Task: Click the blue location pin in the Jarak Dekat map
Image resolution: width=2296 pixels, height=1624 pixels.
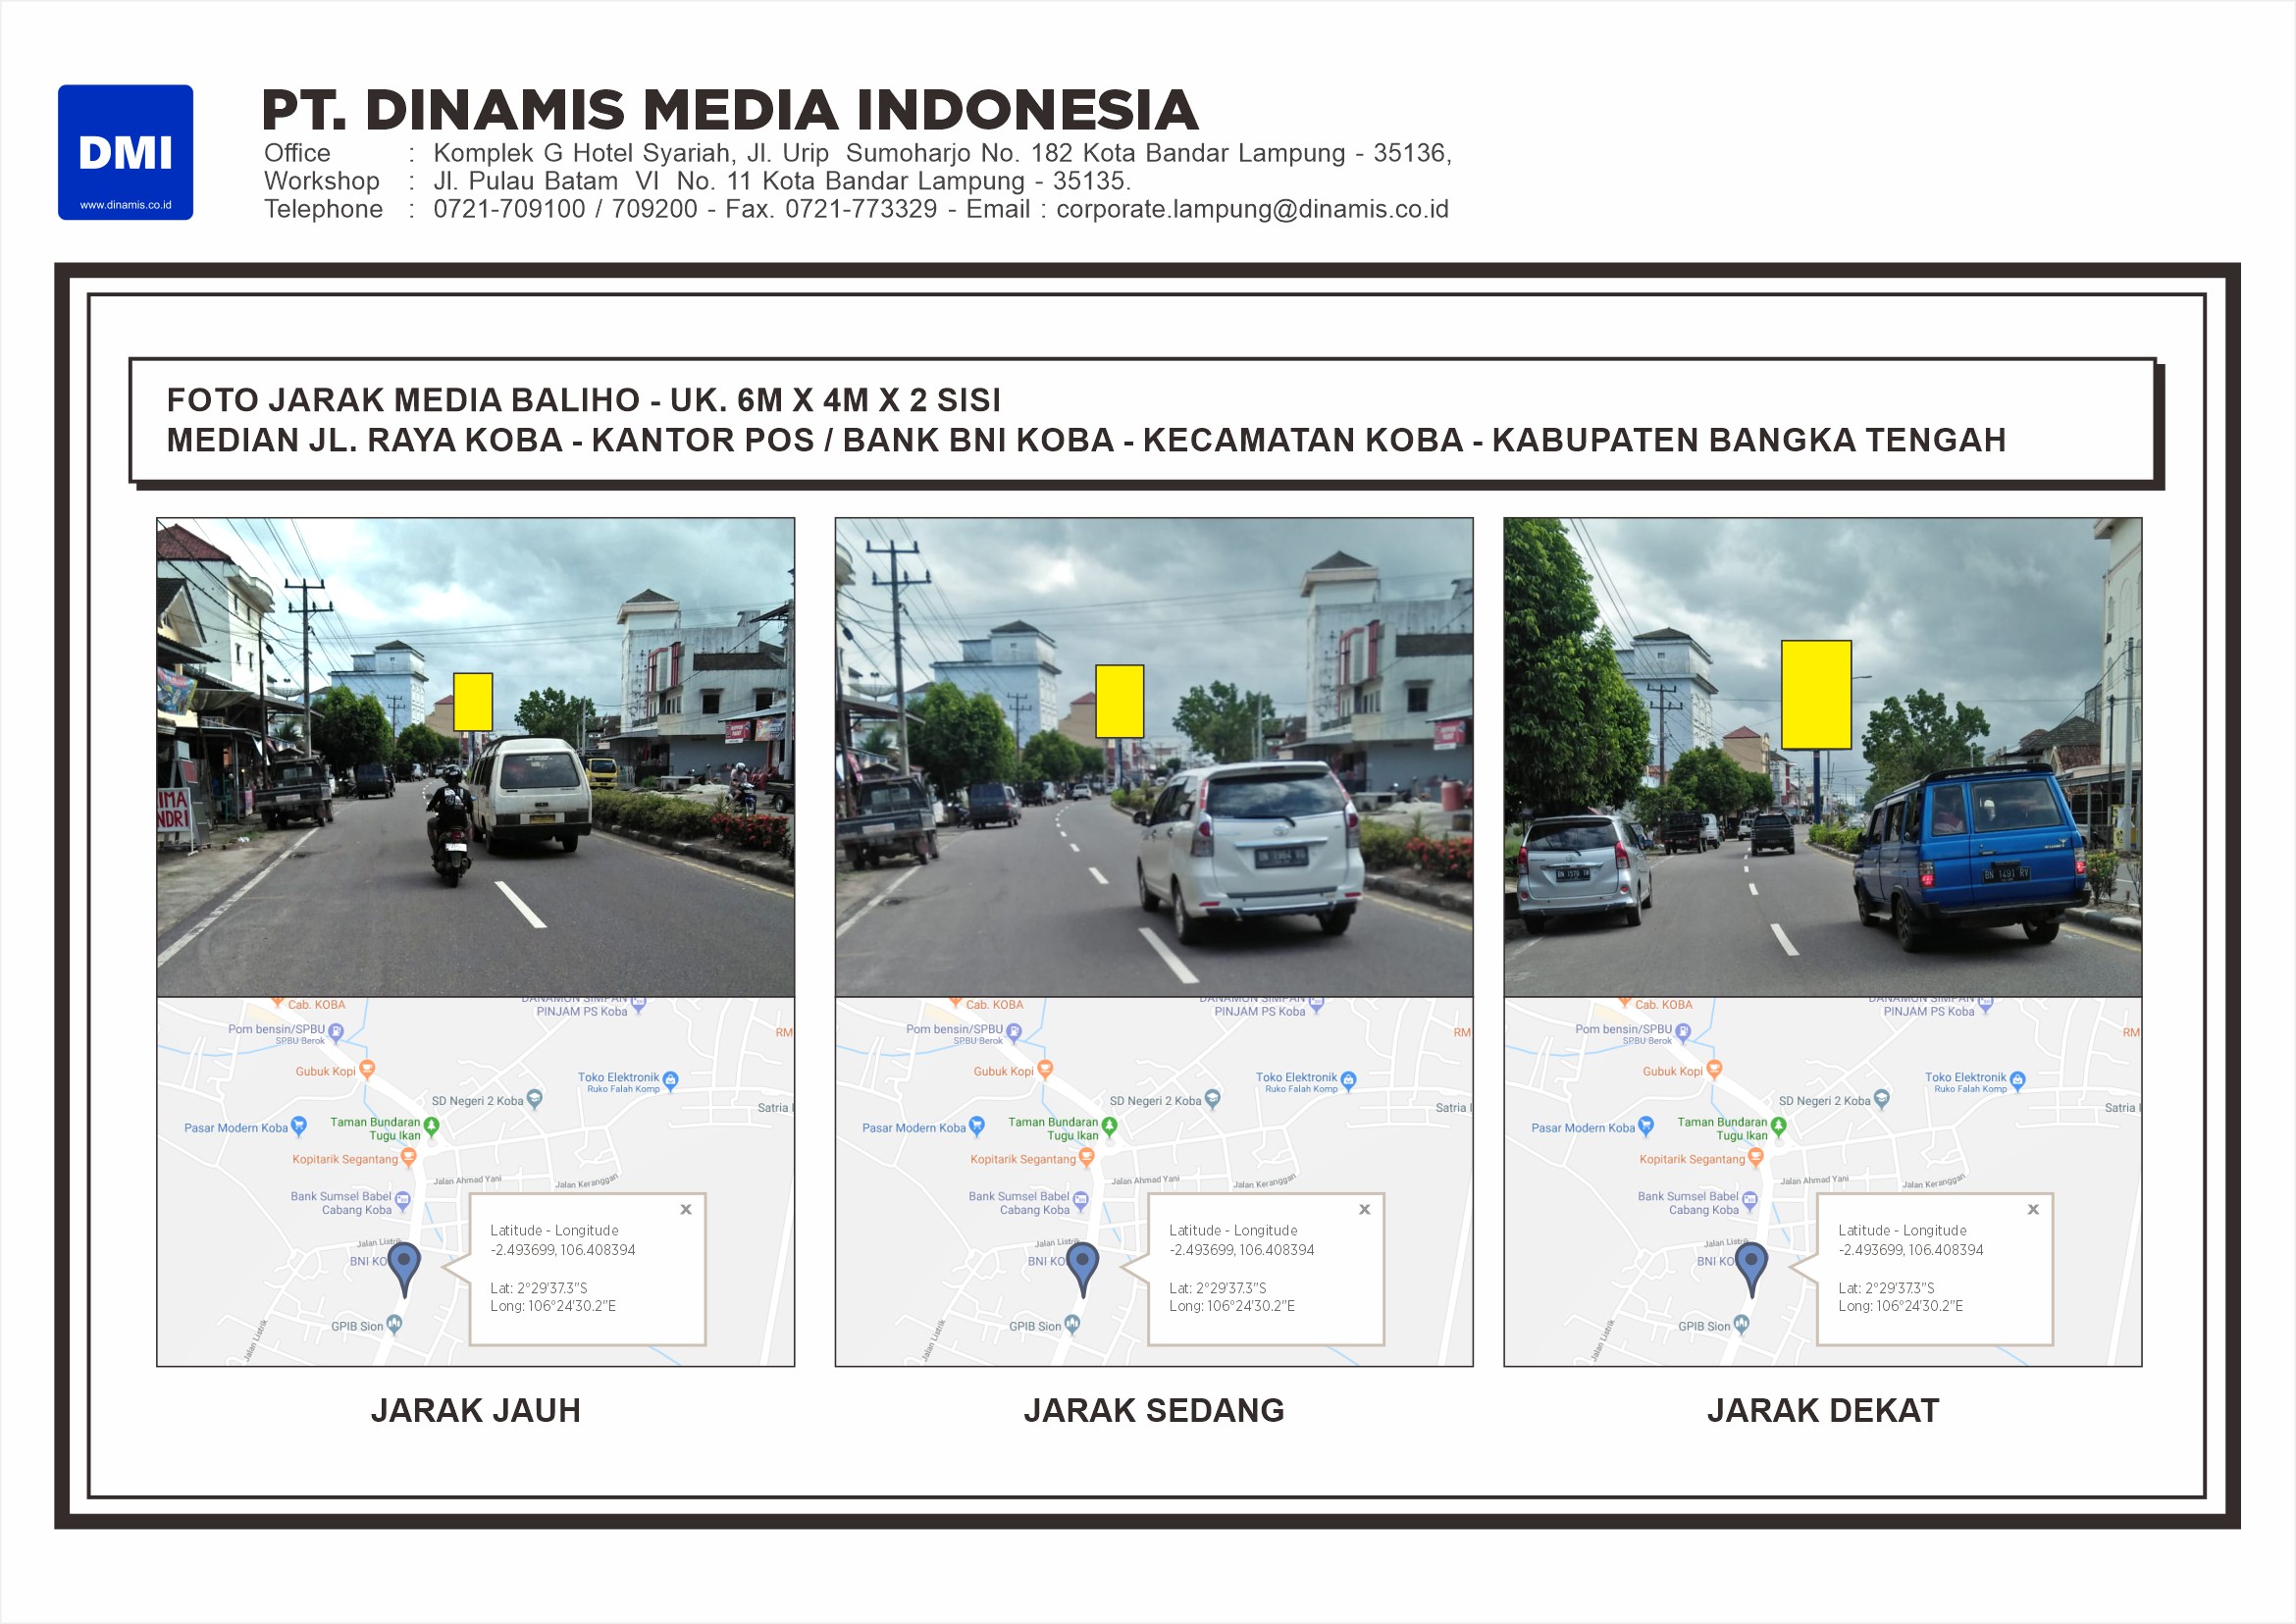Action: point(1751,1269)
